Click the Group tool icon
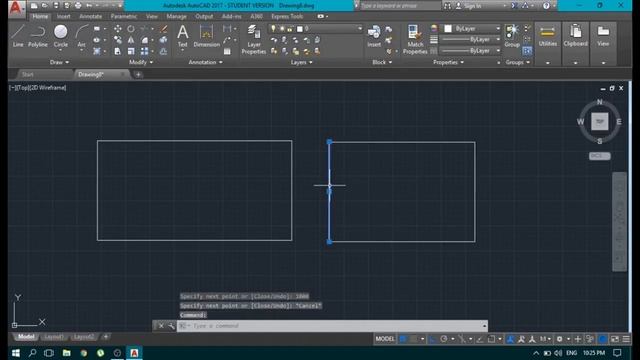 pos(512,36)
